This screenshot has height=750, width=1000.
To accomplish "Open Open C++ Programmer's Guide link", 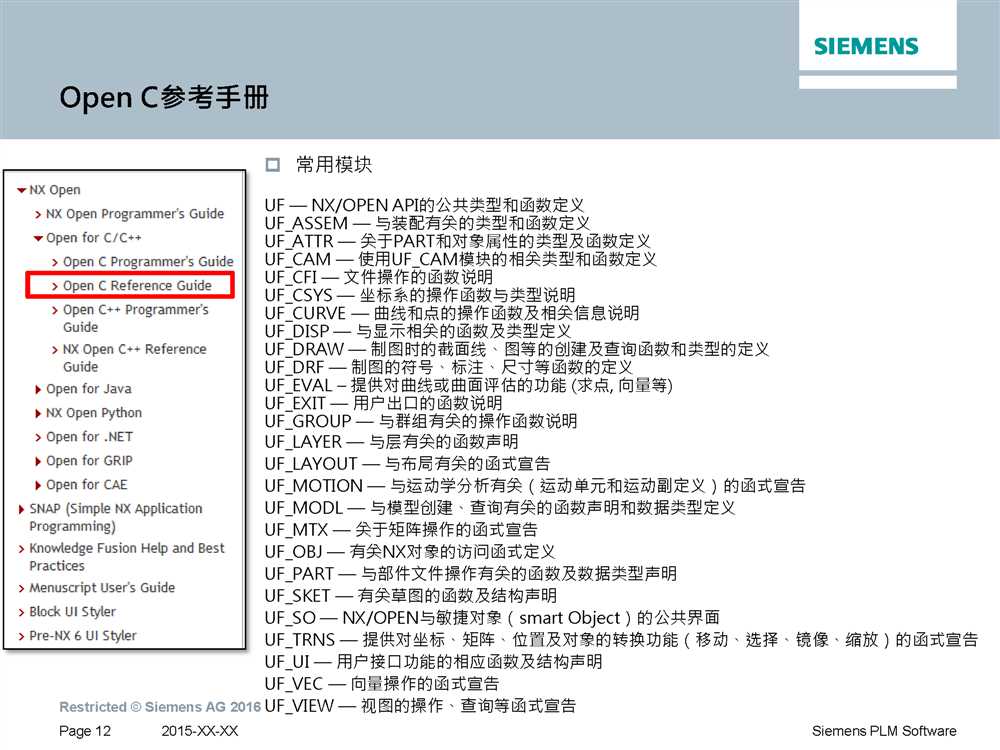I will [x=135, y=318].
